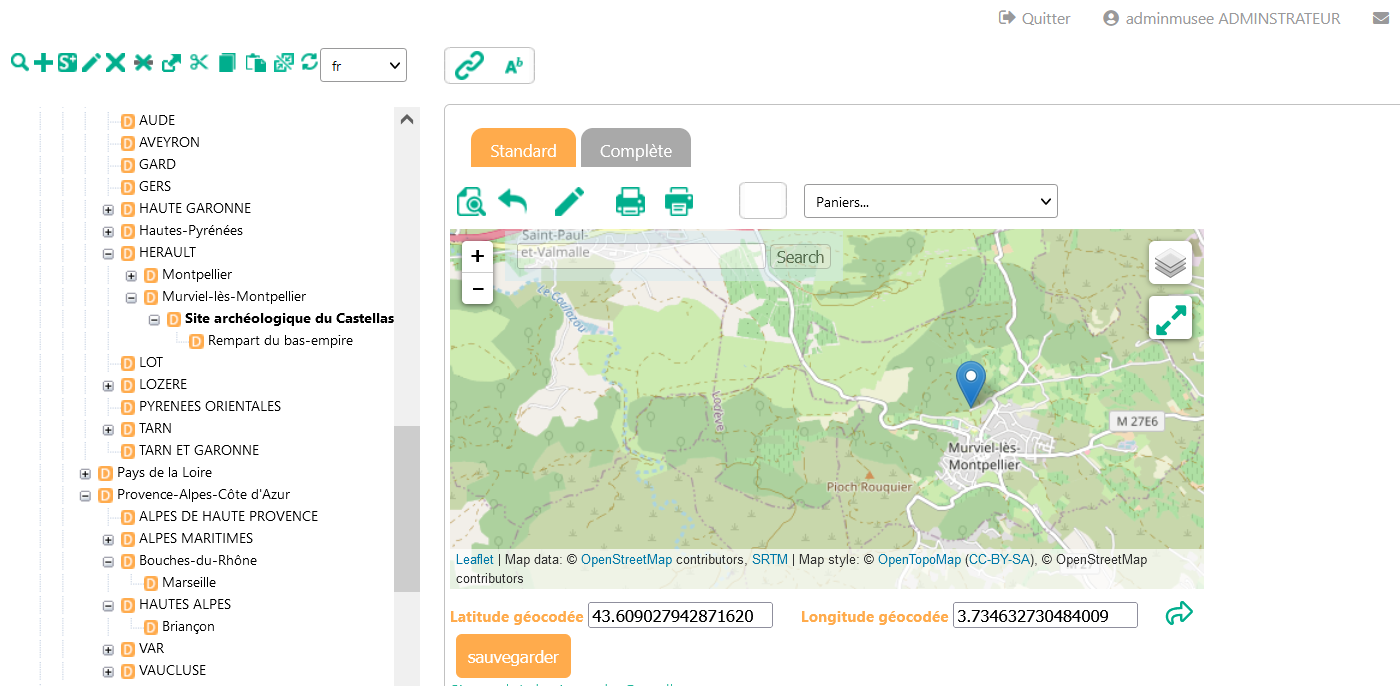1400x686 pixels.
Task: Click the green plus add icon
Action: click(x=43, y=63)
